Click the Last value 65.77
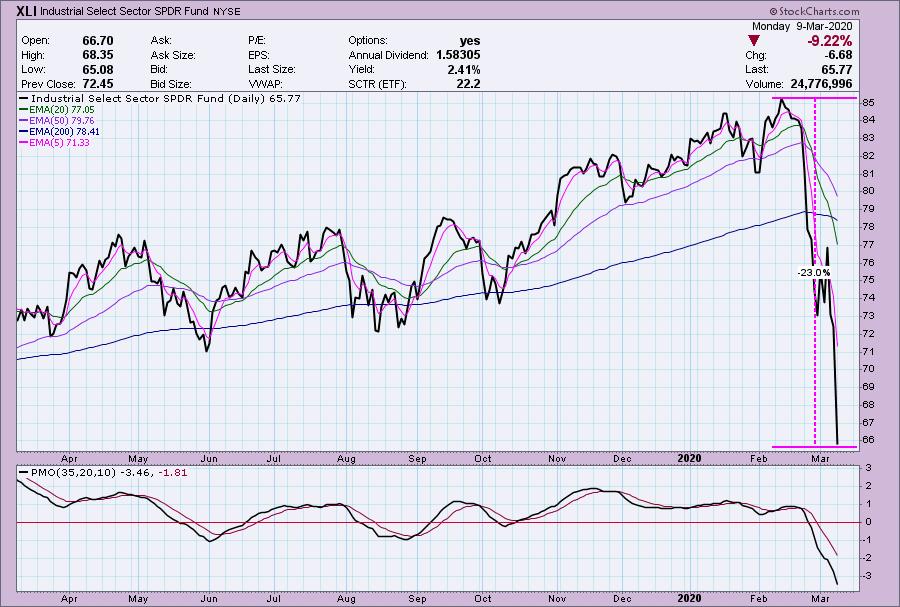Viewport: 900px width, 607px height. [837, 69]
